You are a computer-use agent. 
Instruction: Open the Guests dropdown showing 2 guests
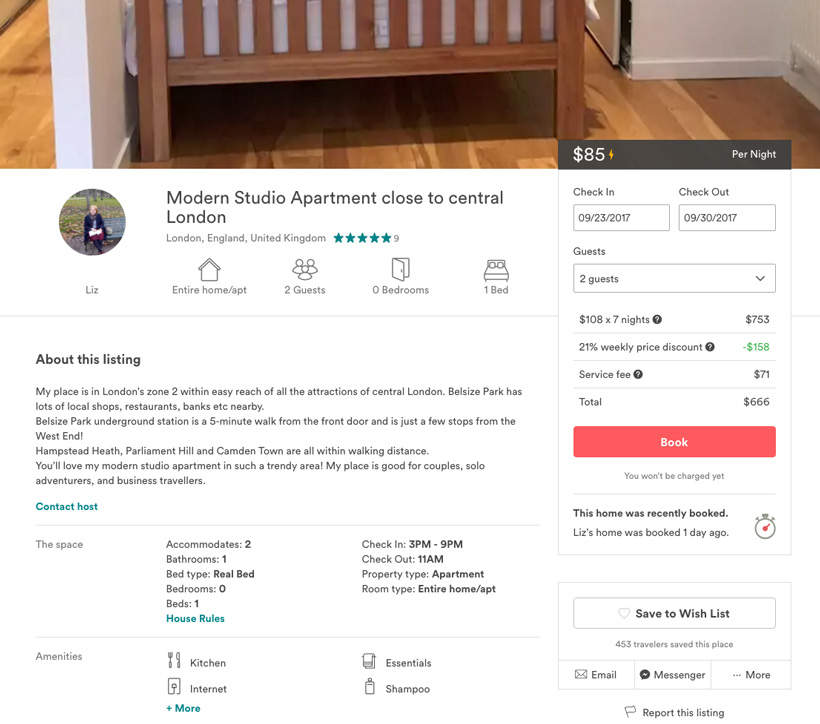click(x=674, y=279)
